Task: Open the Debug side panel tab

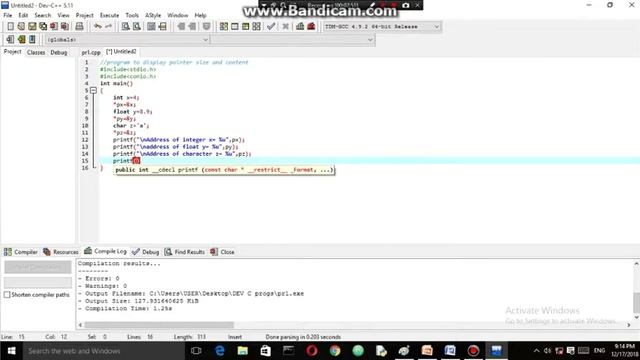Action: pos(59,52)
